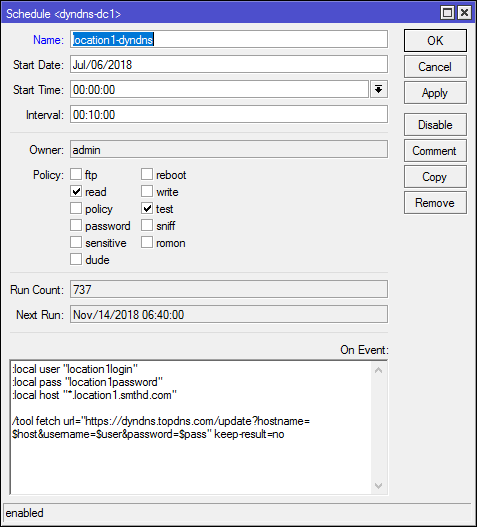Check the sensitive policy checkbox

[76, 242]
